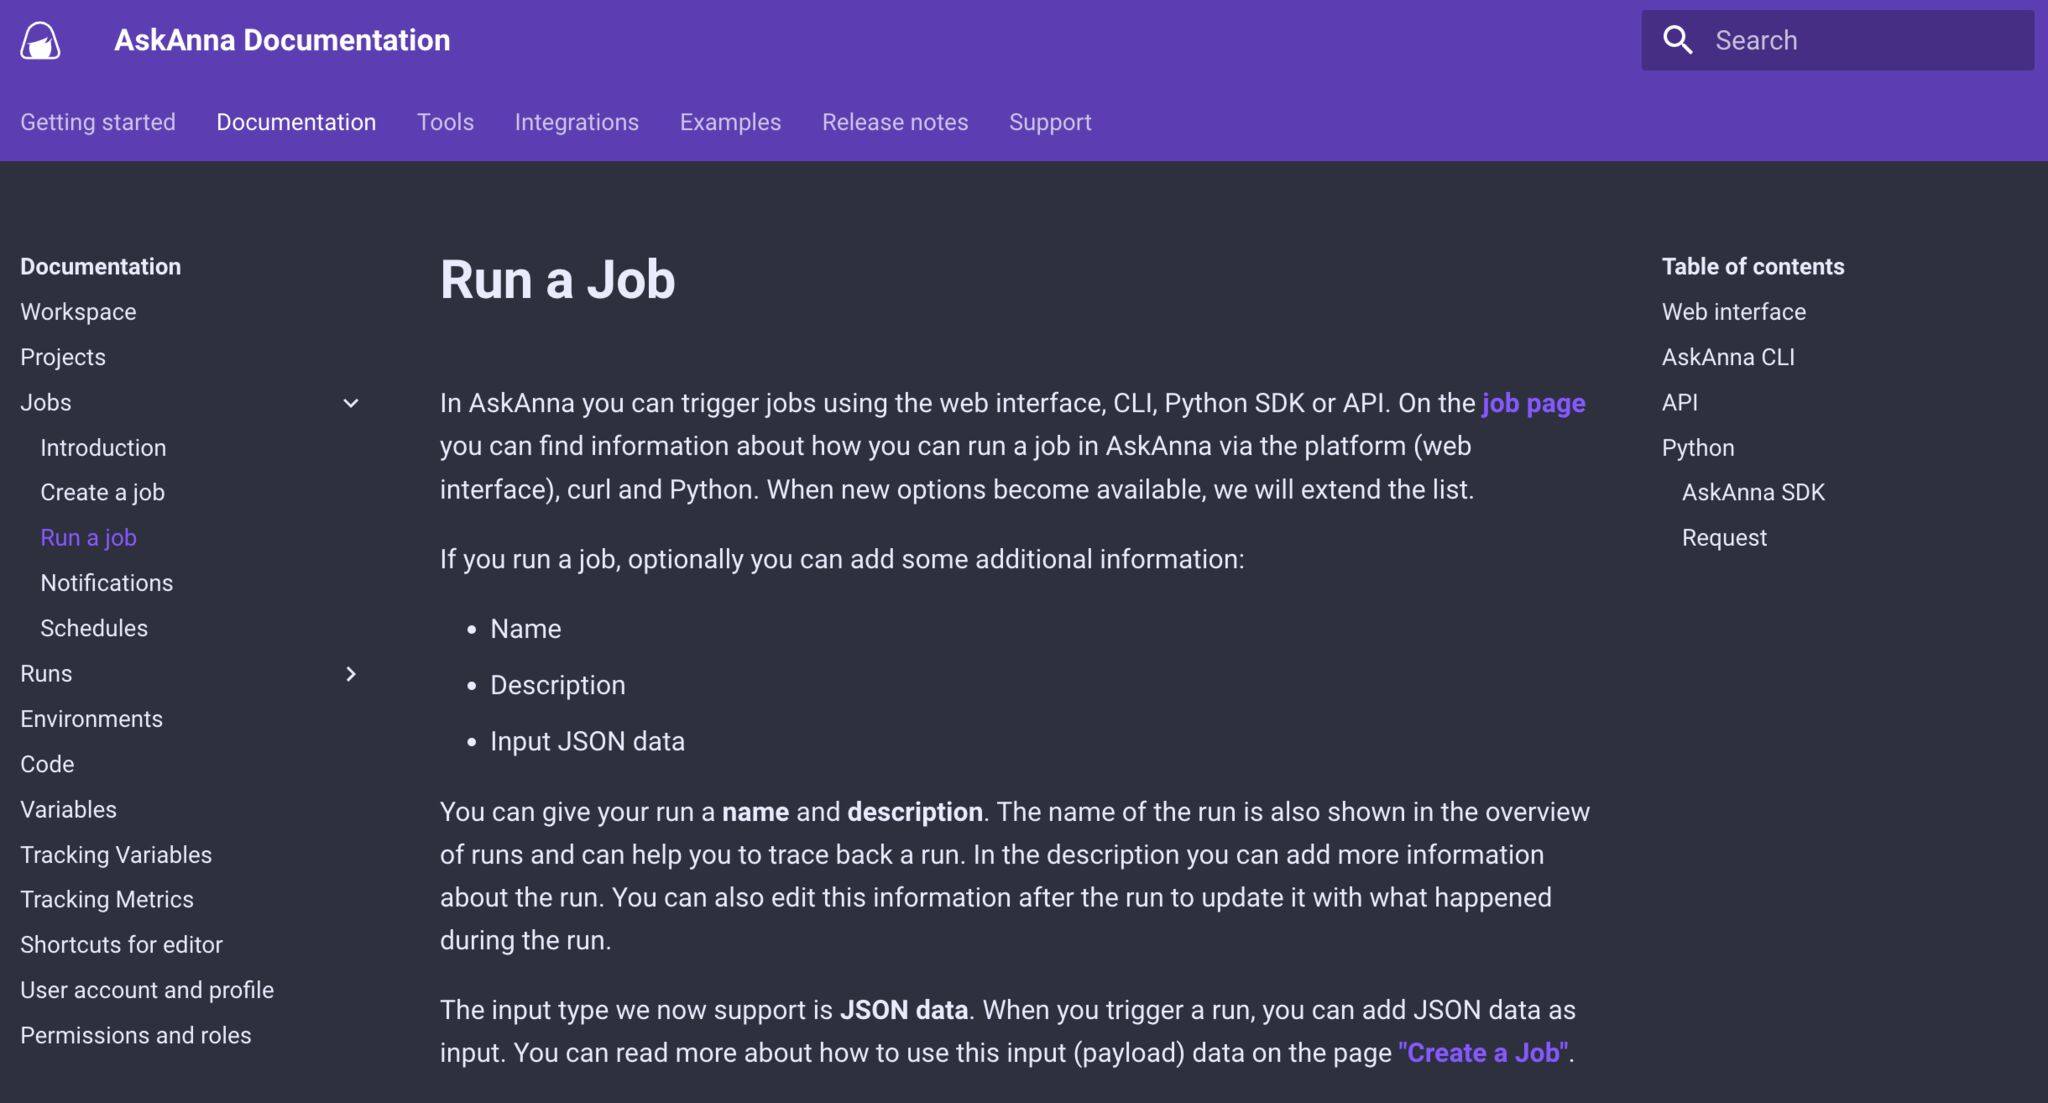Click the AskAnna logo icon
The width and height of the screenshot is (2048, 1103).
[40, 40]
